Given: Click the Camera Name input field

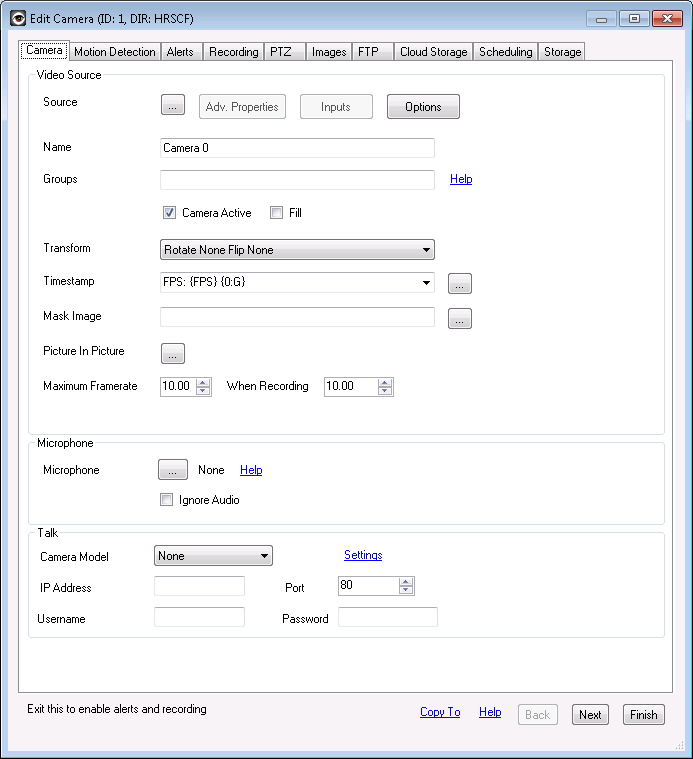Looking at the screenshot, I should [x=297, y=148].
